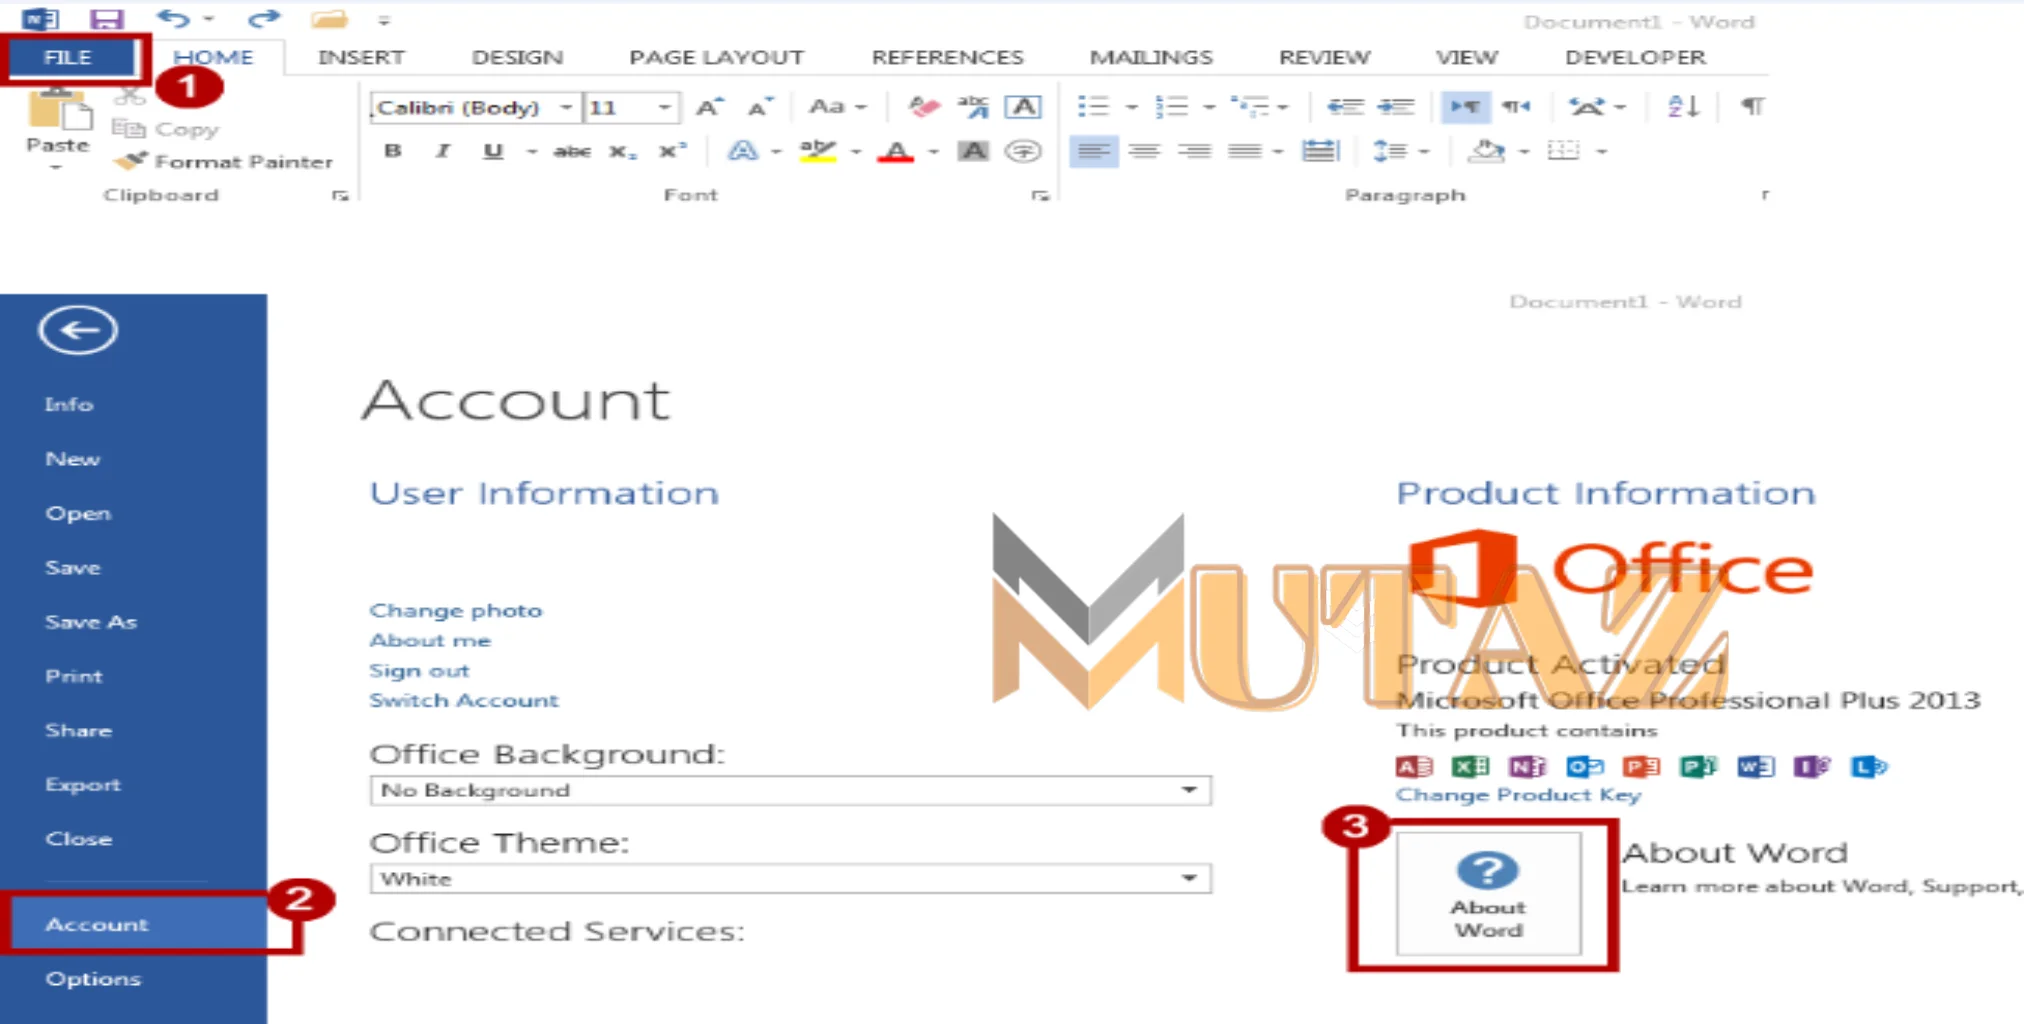
Task: Click the Borders icon
Action: 1563,151
